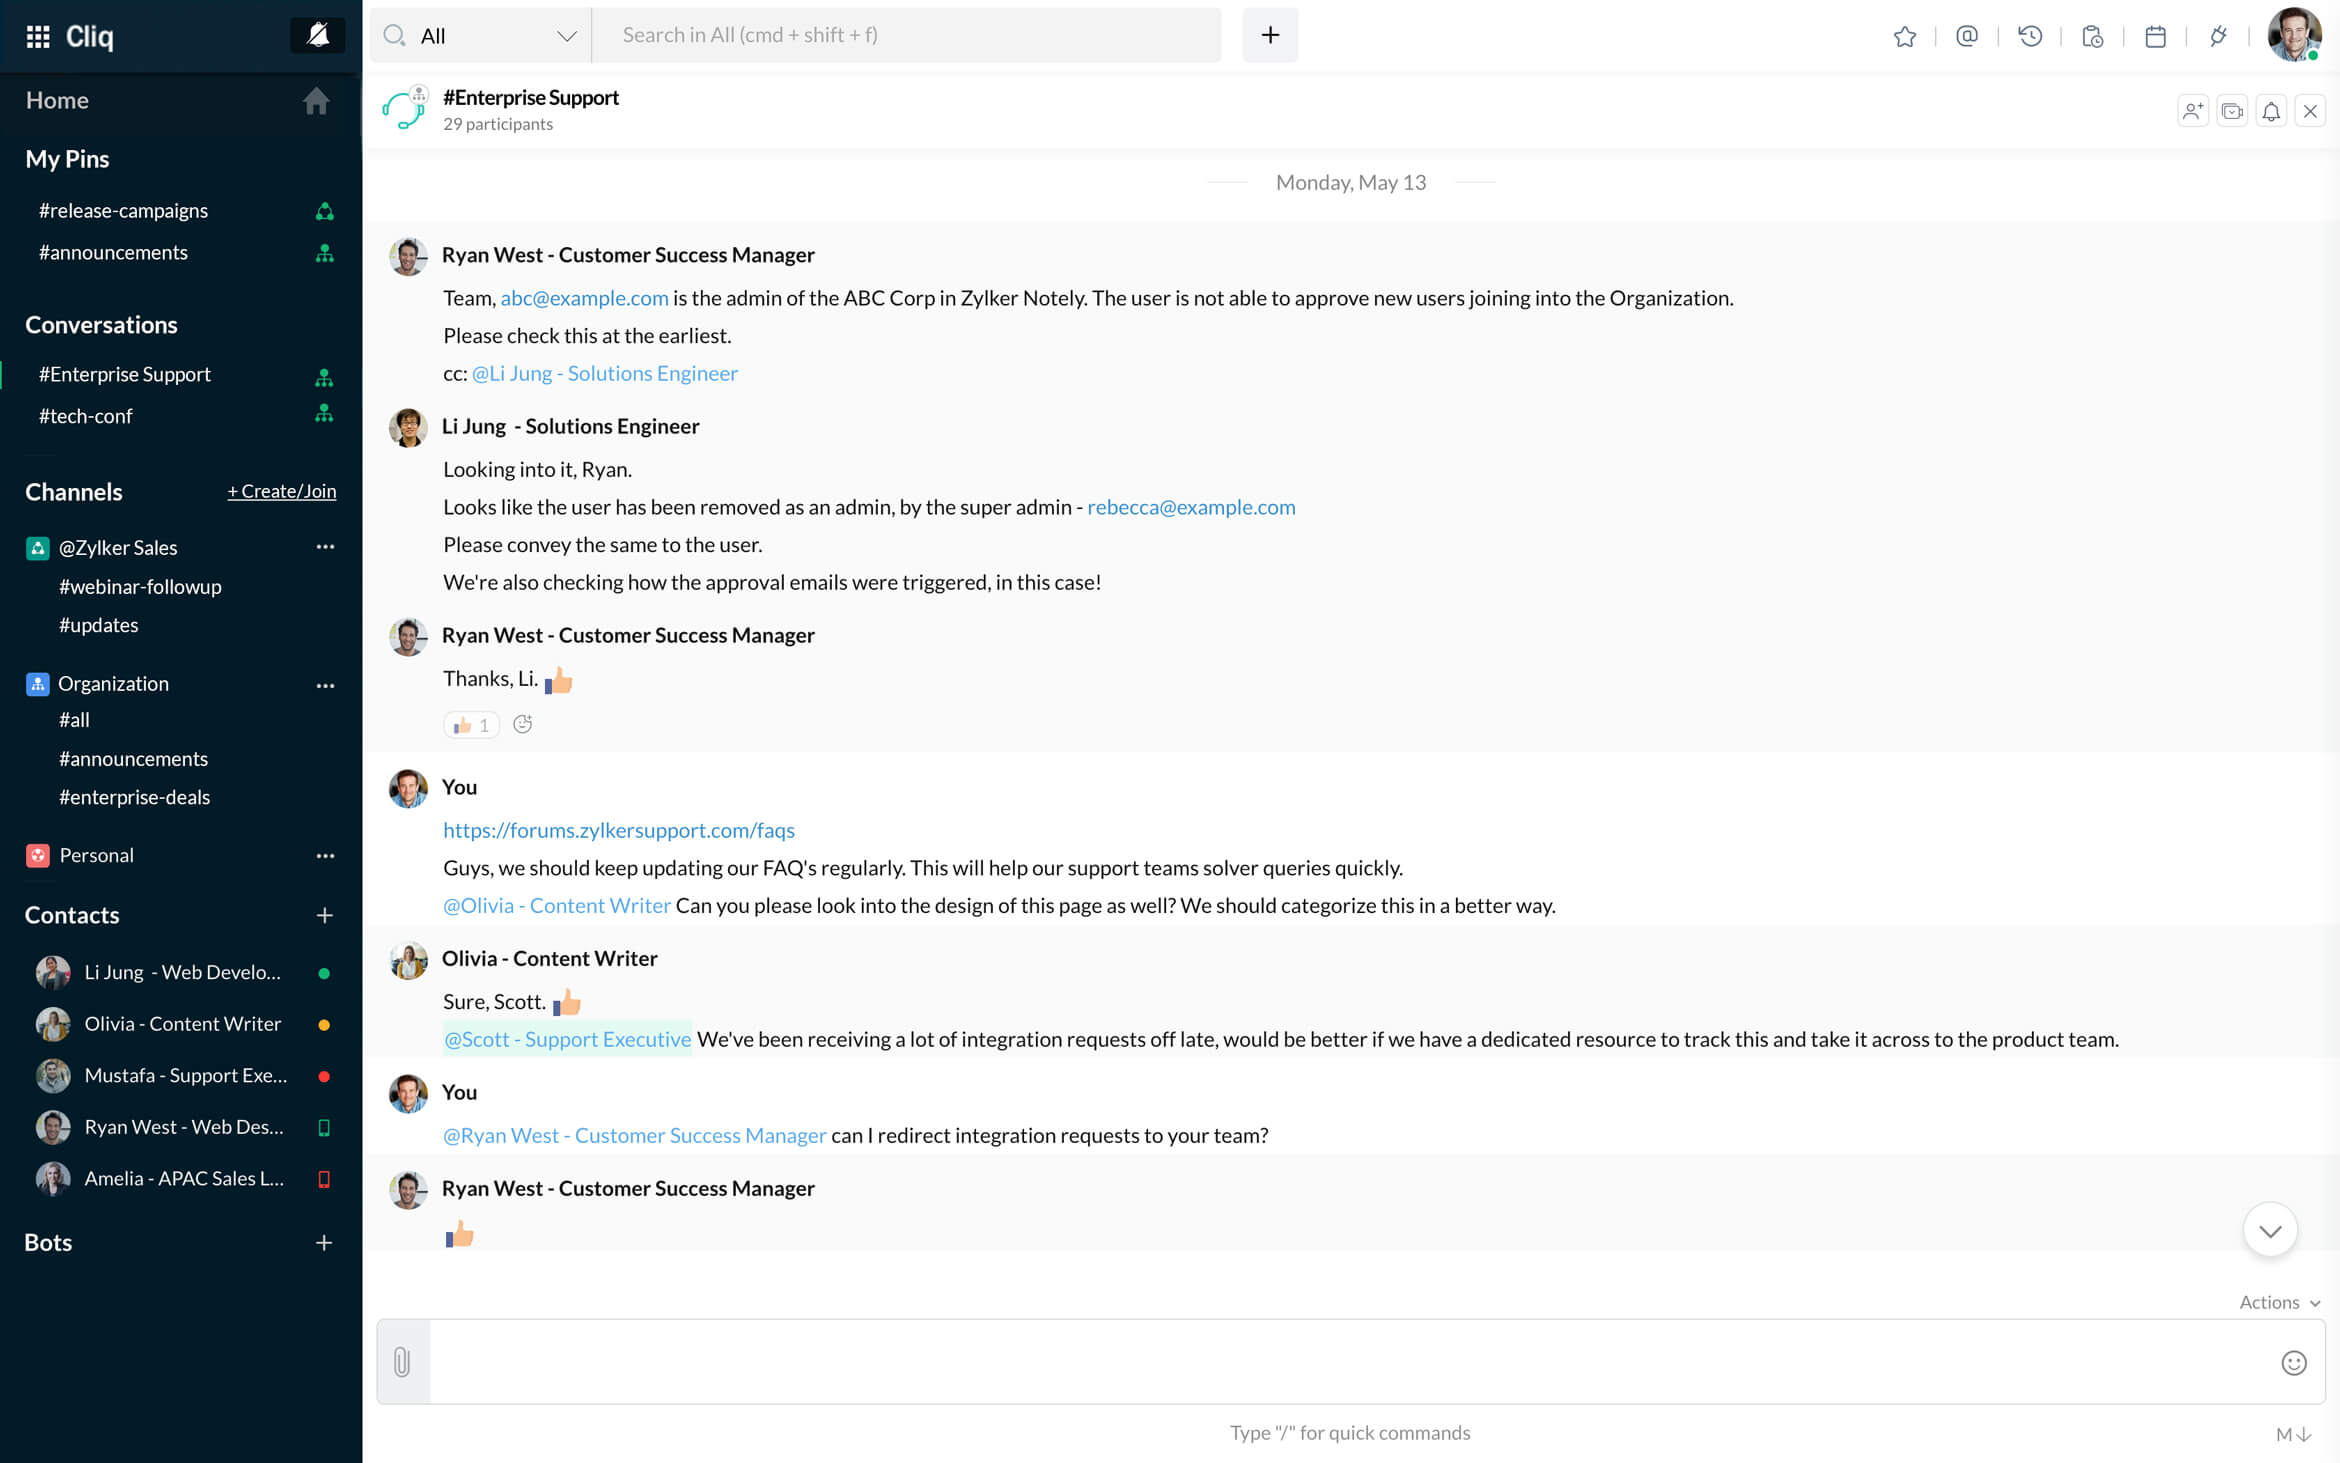2340x1463 pixels.
Task: Click the abc@example.com email link
Action: click(x=584, y=298)
